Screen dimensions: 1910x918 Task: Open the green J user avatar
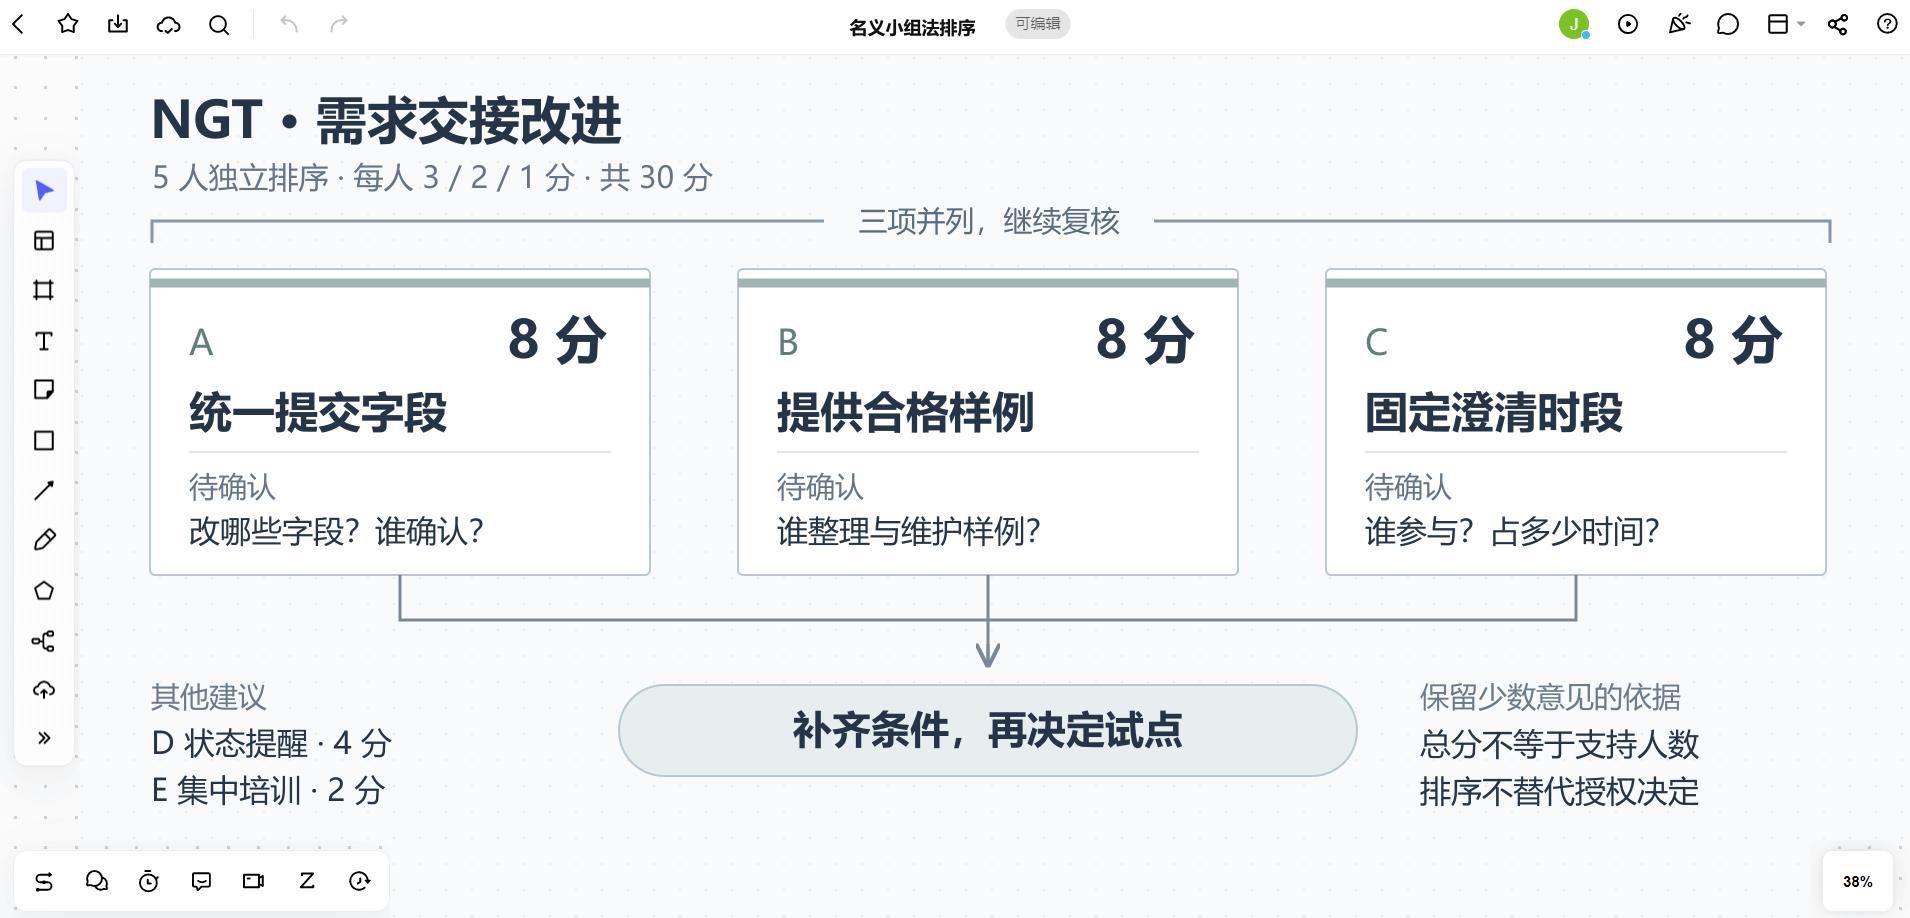[x=1574, y=24]
